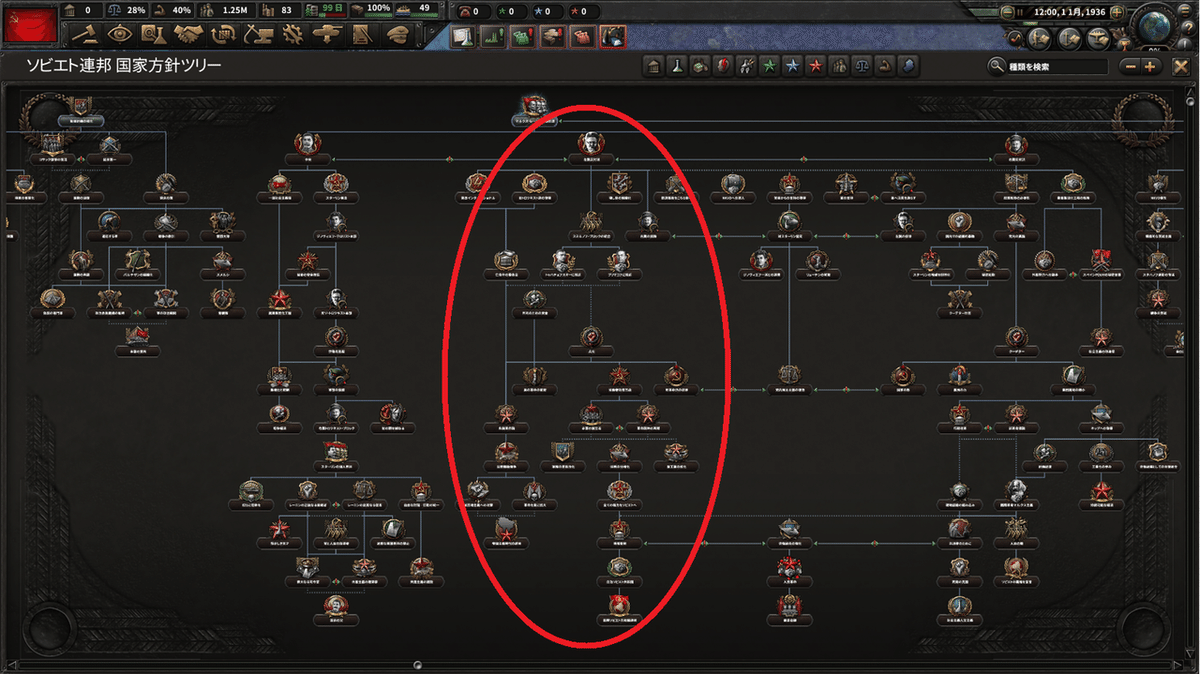Click the red telephone counter icon

(463, 12)
